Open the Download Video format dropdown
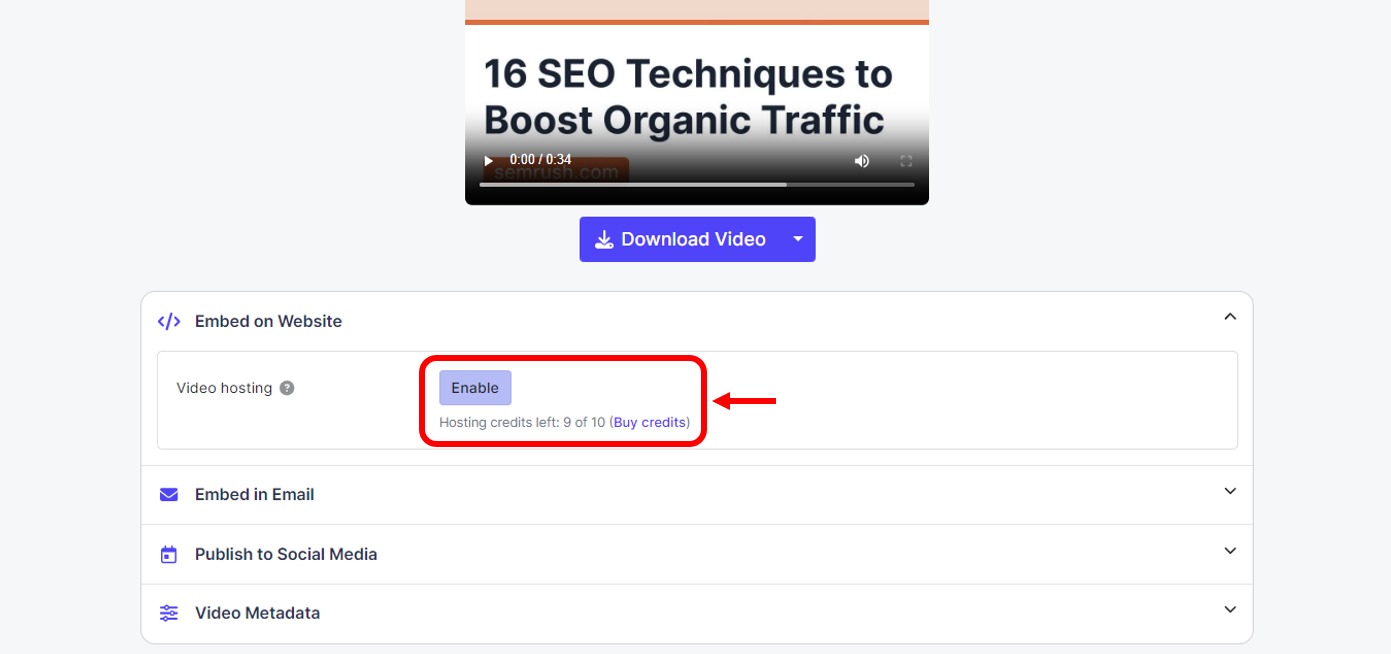 (x=797, y=239)
